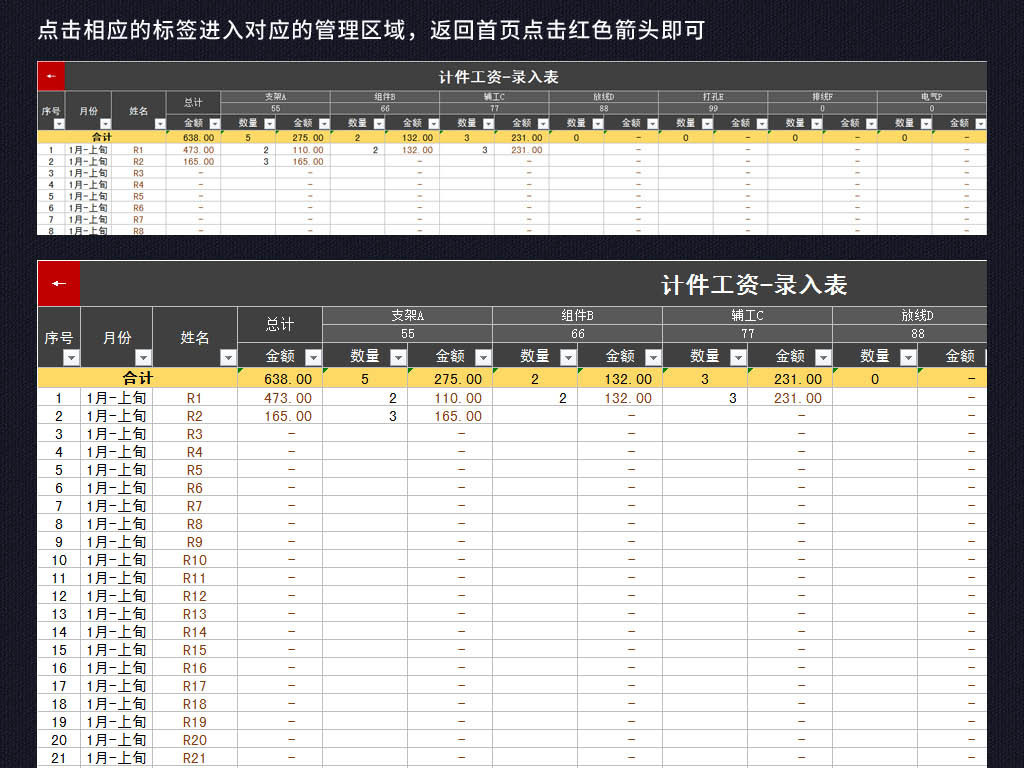Viewport: 1024px width, 768px height.
Task: Open the 组件B 金额 filter dropdown in the large lower table
Action: (653, 357)
